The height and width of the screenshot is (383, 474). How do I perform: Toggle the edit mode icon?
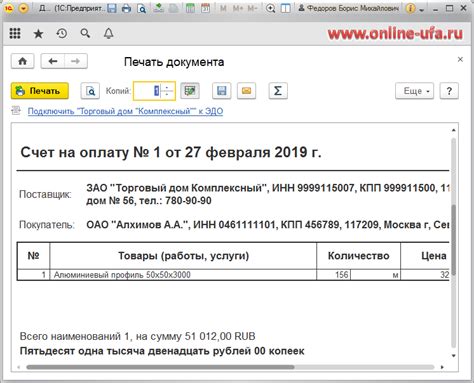tap(190, 91)
